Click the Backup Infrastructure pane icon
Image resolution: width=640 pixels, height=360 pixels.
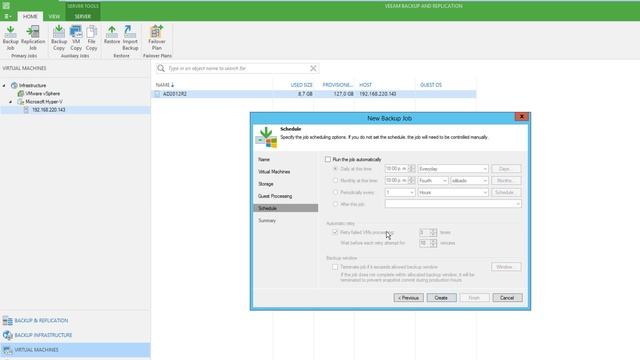(x=7, y=335)
